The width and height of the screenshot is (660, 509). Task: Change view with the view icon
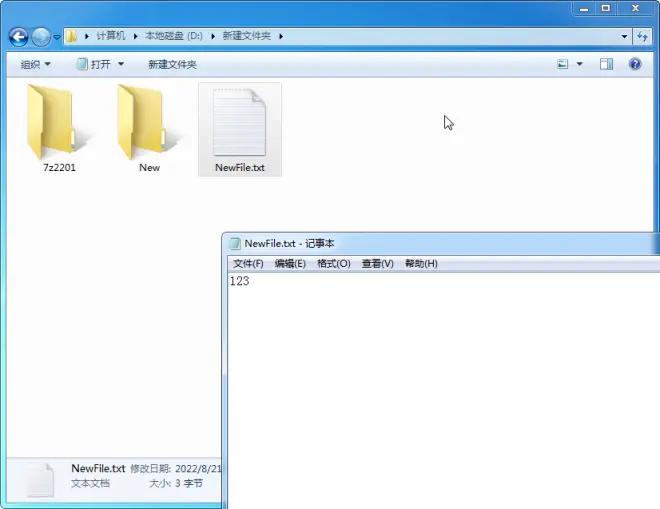click(563, 64)
